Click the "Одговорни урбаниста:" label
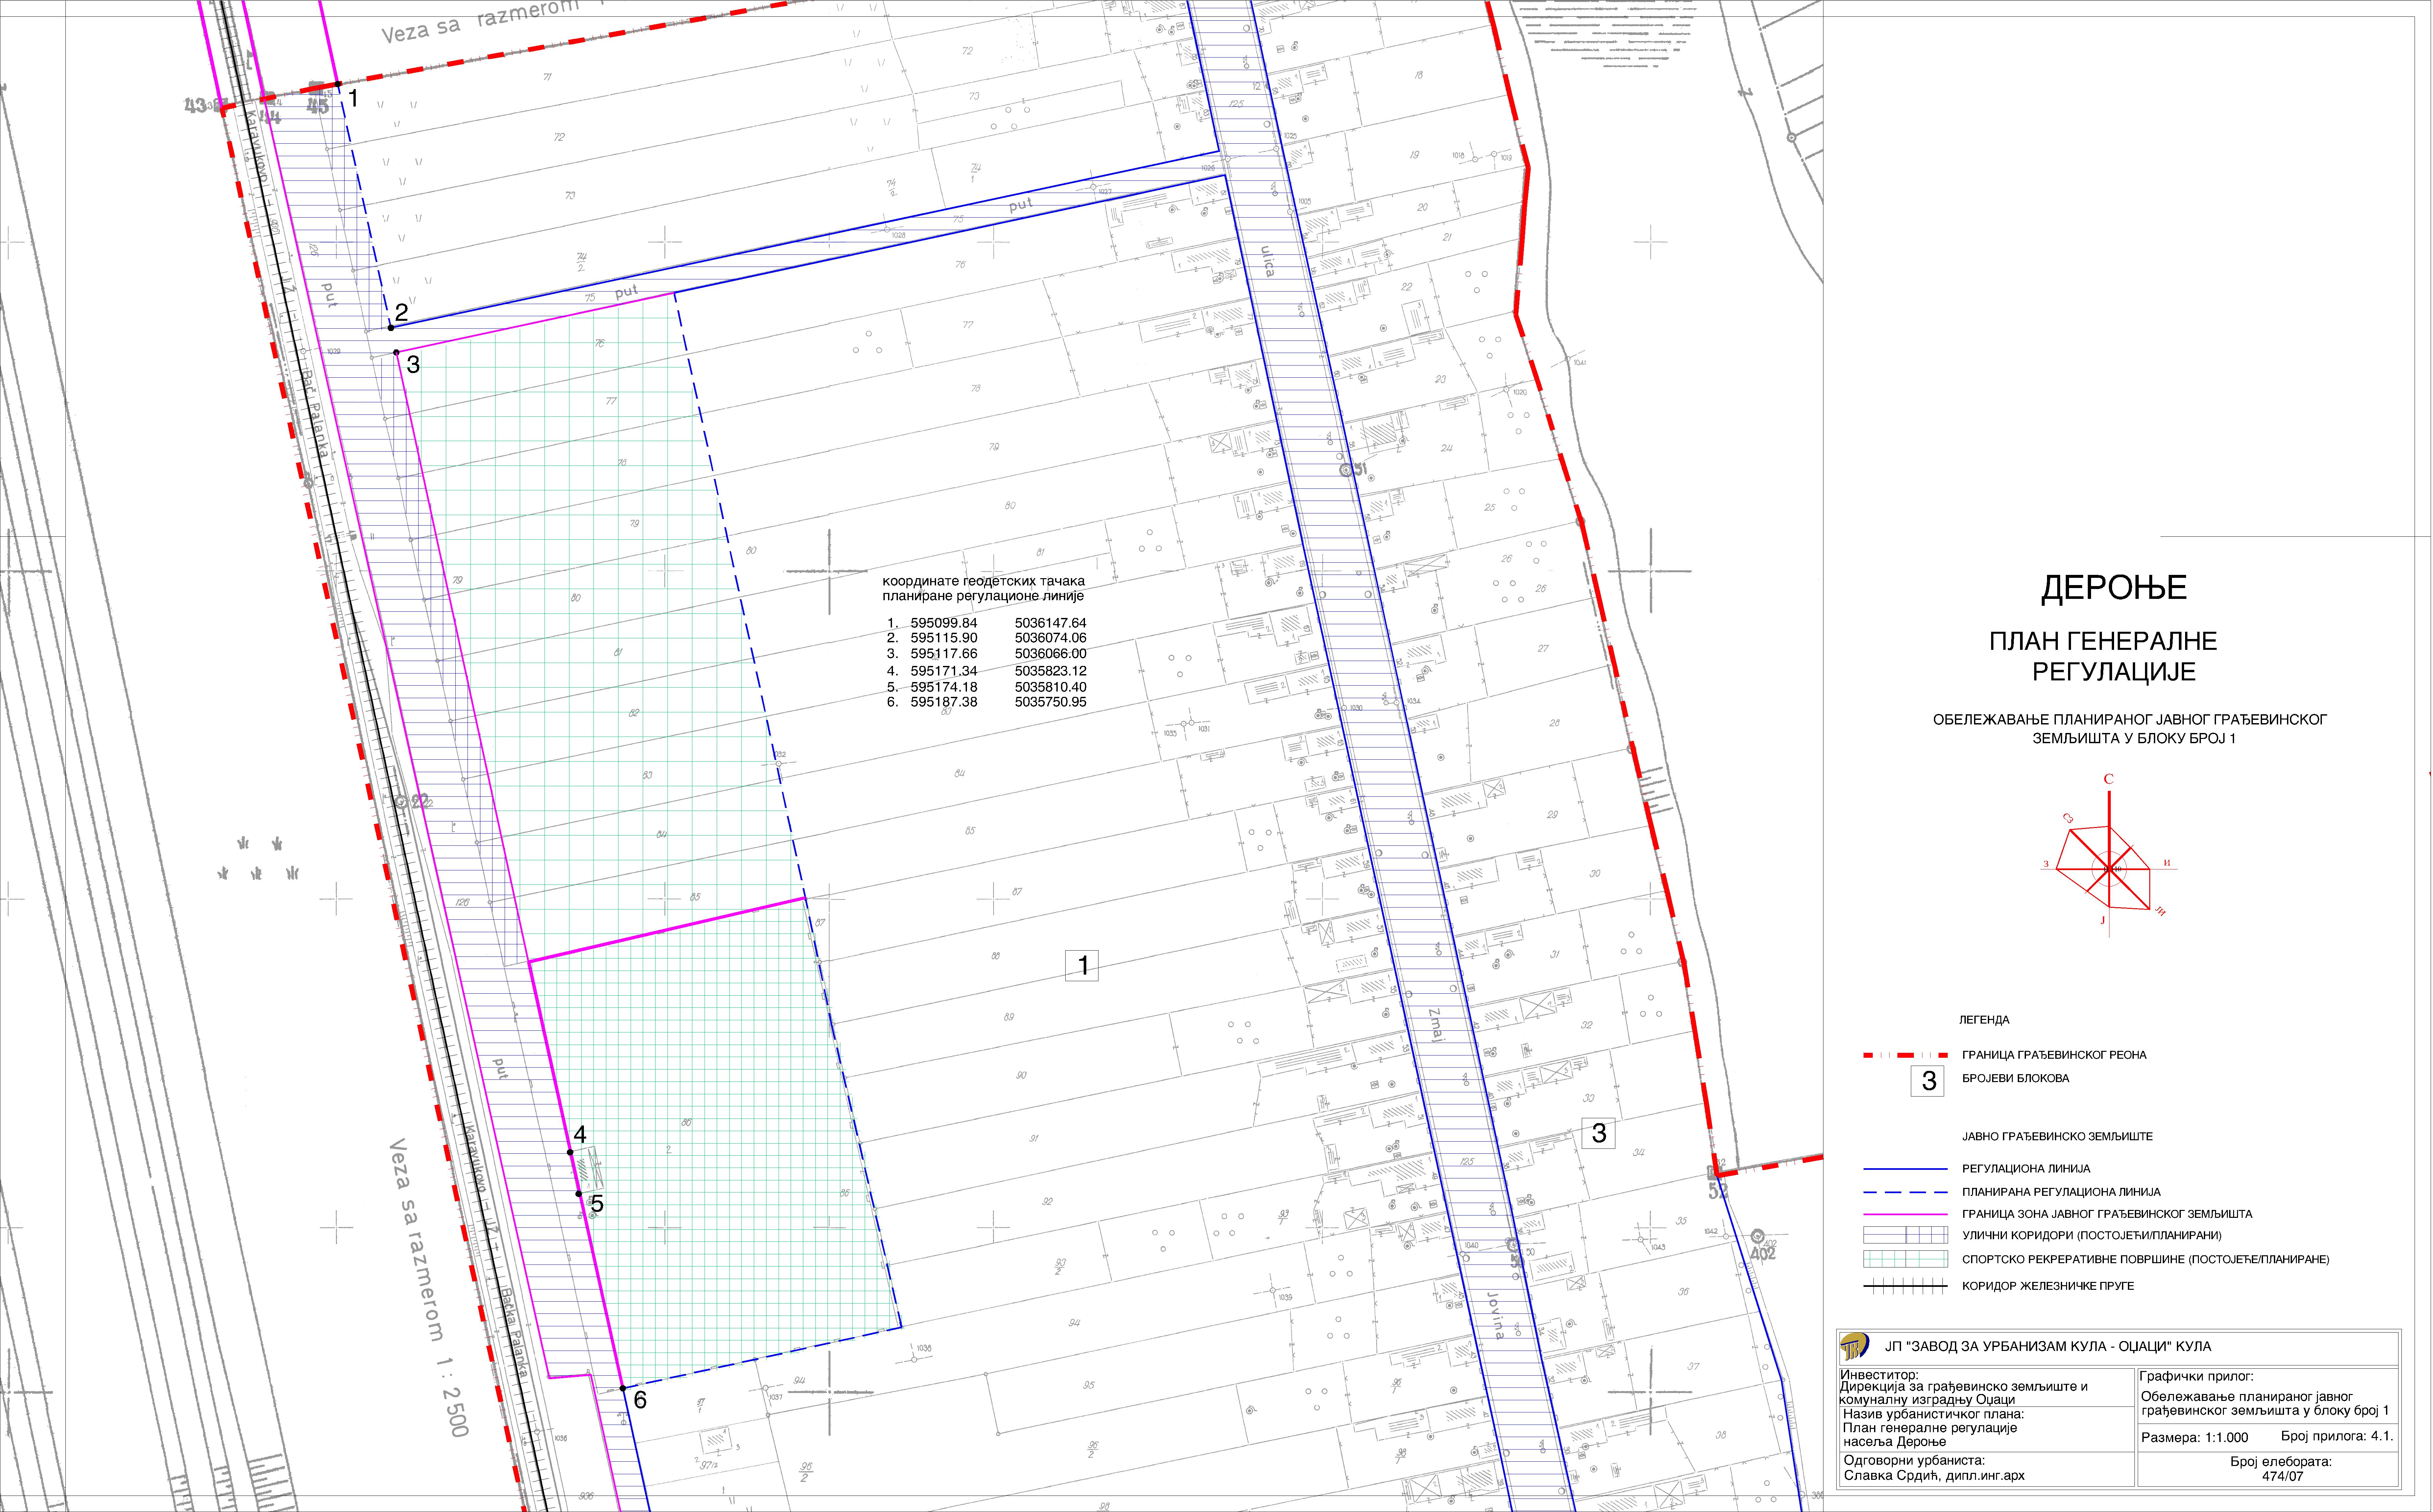 click(1914, 1461)
